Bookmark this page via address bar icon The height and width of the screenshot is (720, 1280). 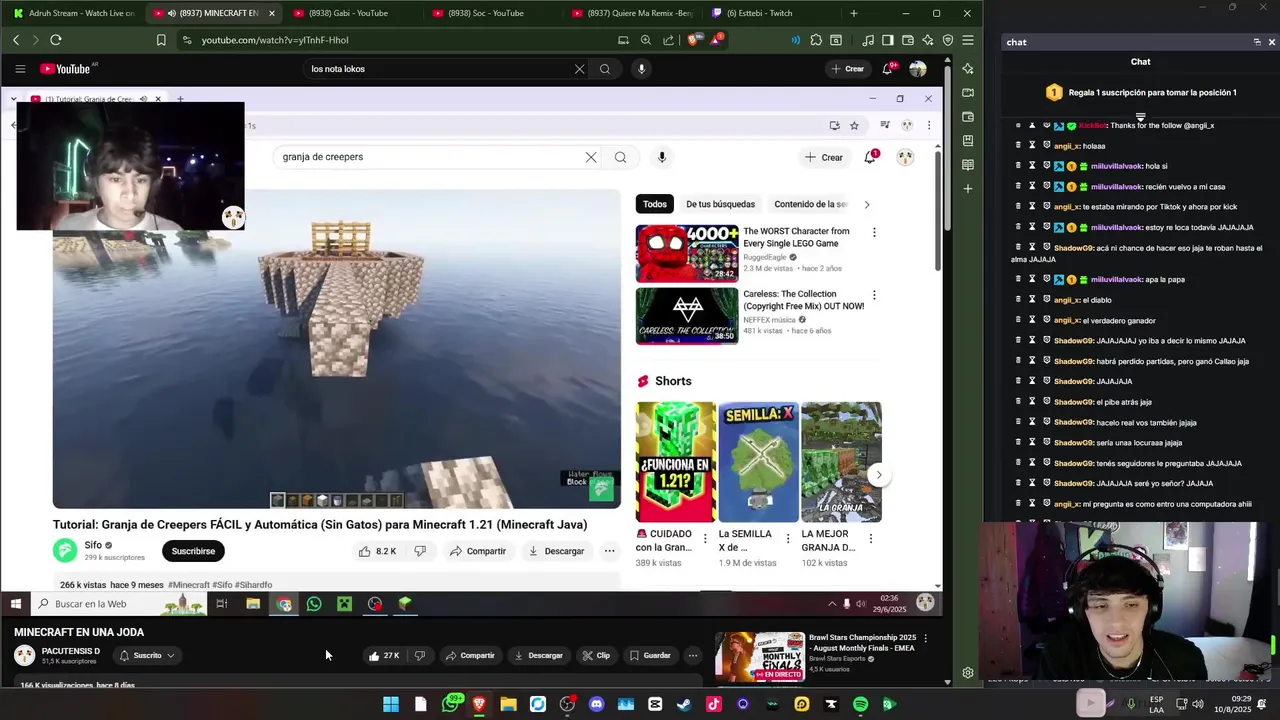(161, 40)
